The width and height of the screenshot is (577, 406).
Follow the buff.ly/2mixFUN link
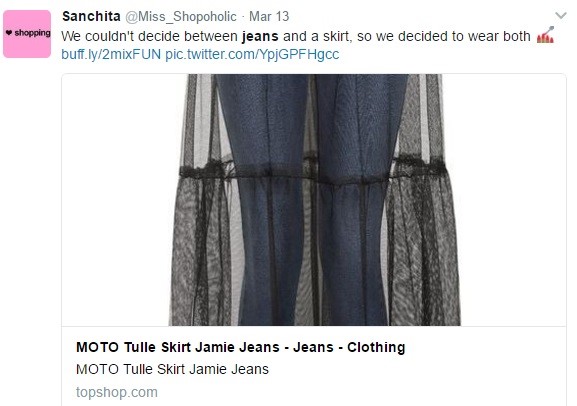click(111, 54)
